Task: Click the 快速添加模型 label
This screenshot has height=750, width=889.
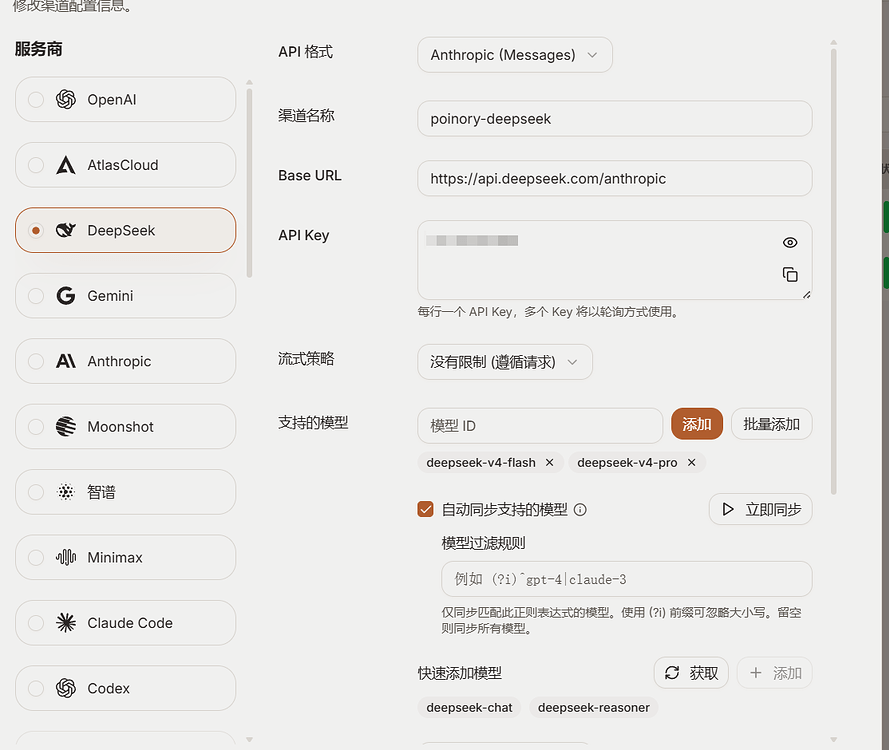Action: (460, 673)
